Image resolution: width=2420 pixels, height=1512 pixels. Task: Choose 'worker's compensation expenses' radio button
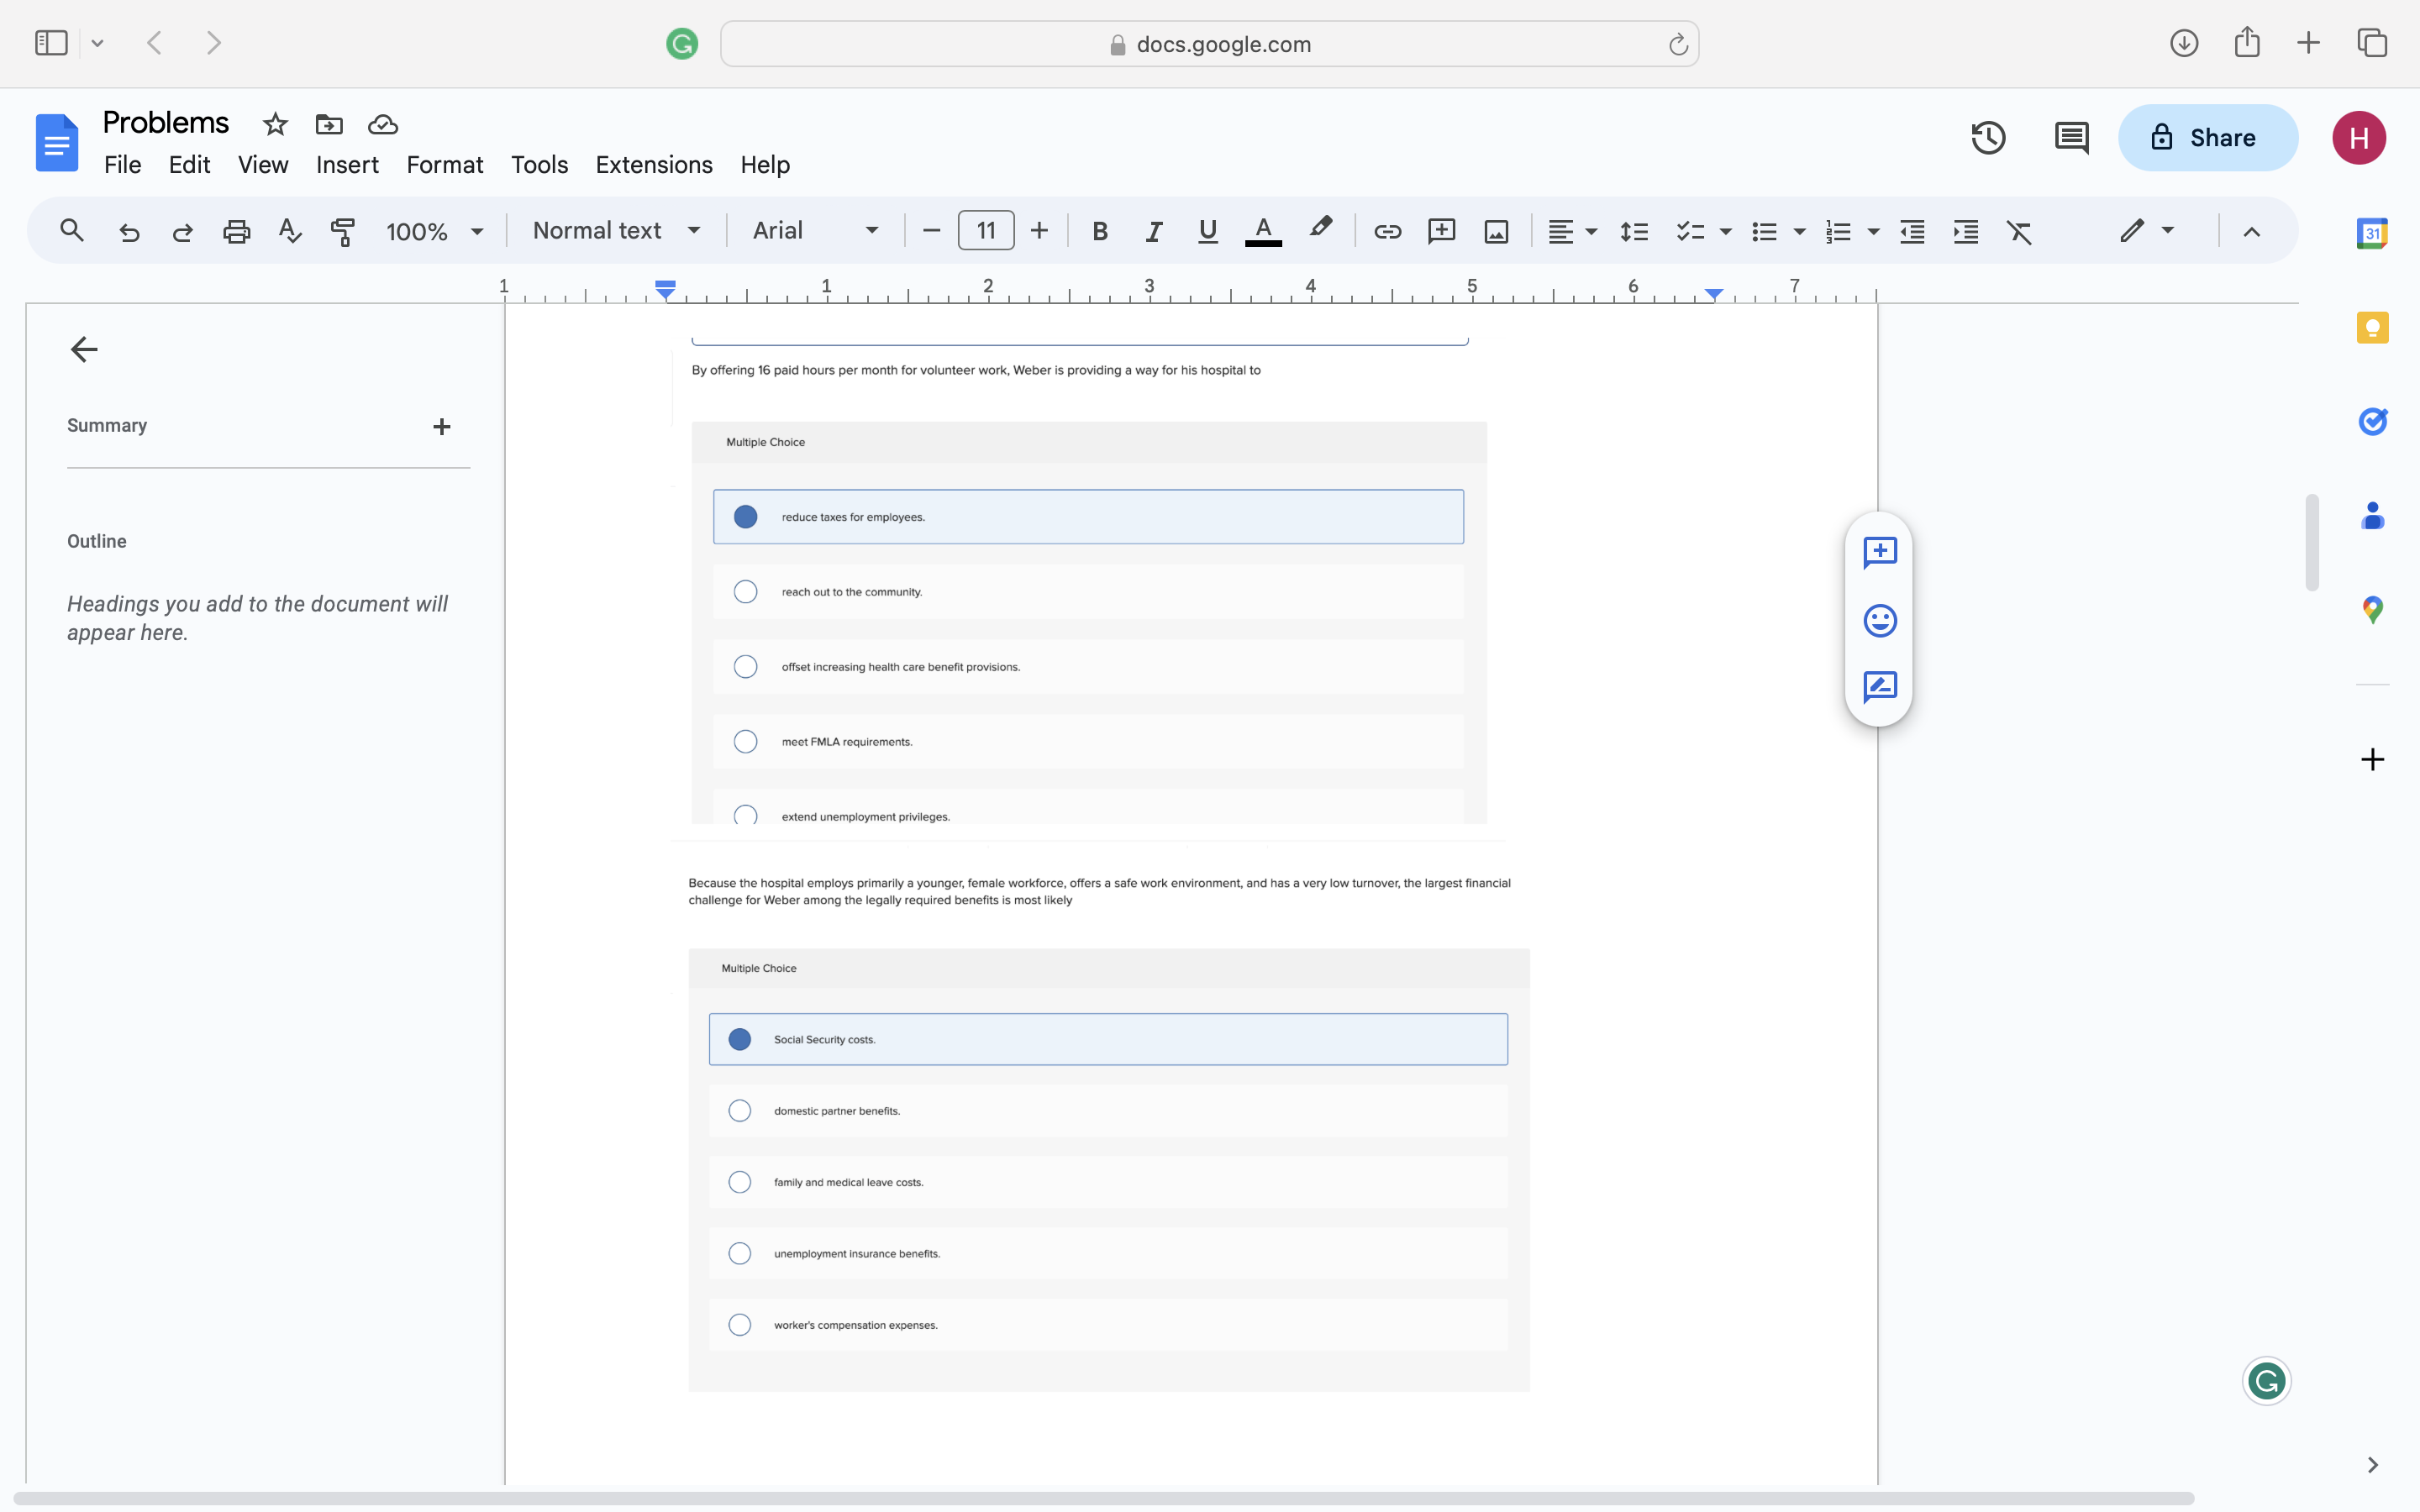click(739, 1325)
